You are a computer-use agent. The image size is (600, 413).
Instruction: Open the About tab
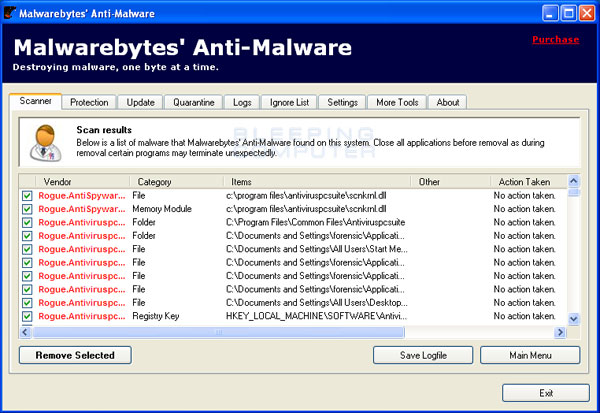pos(448,103)
